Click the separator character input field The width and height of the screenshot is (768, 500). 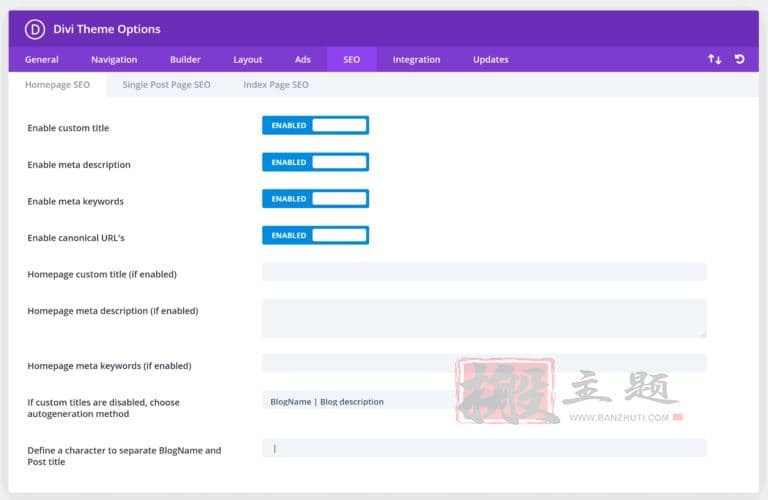tap(484, 448)
